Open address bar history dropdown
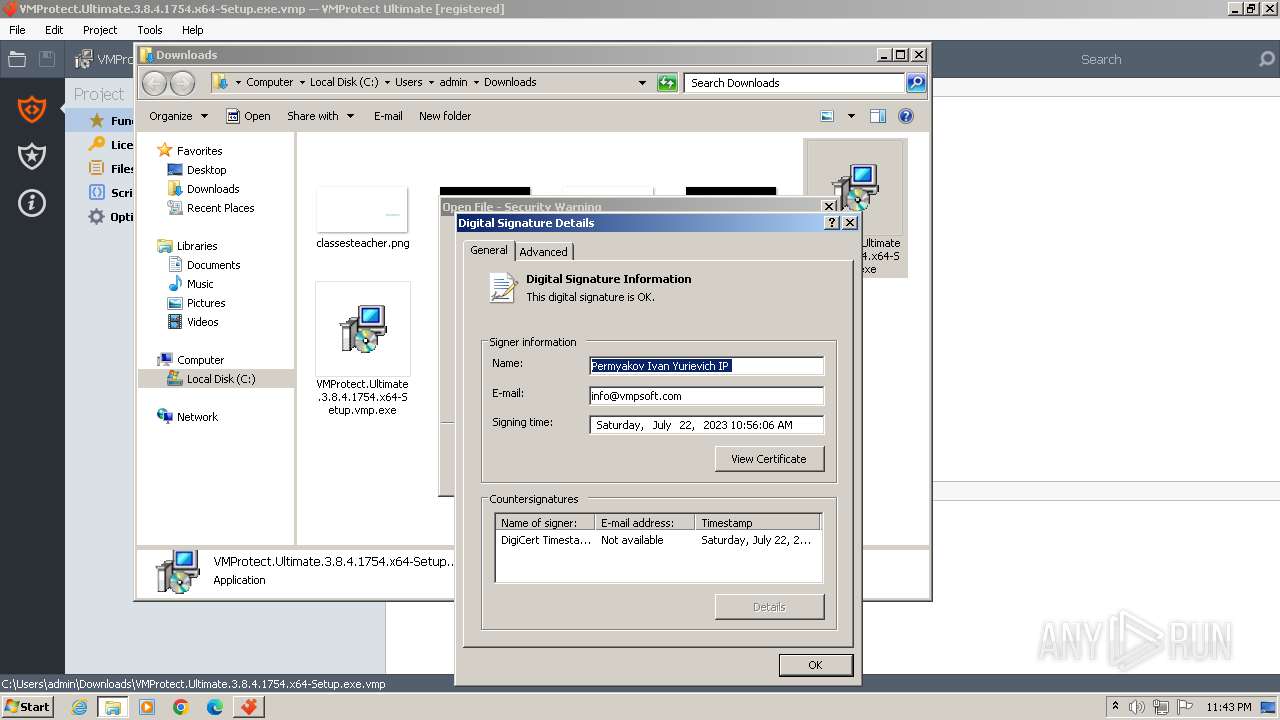The height and width of the screenshot is (720, 1280). pyautogui.click(x=642, y=83)
